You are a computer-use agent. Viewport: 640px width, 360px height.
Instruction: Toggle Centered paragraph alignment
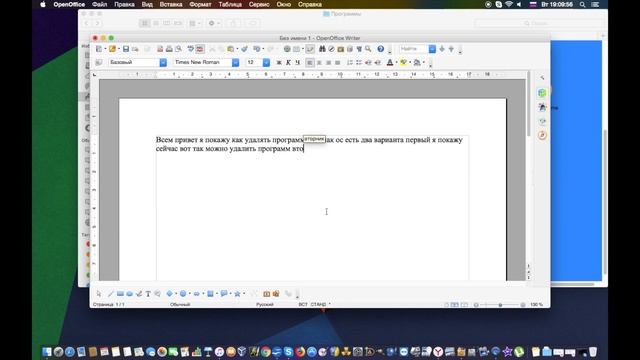pyautogui.click(x=319, y=62)
